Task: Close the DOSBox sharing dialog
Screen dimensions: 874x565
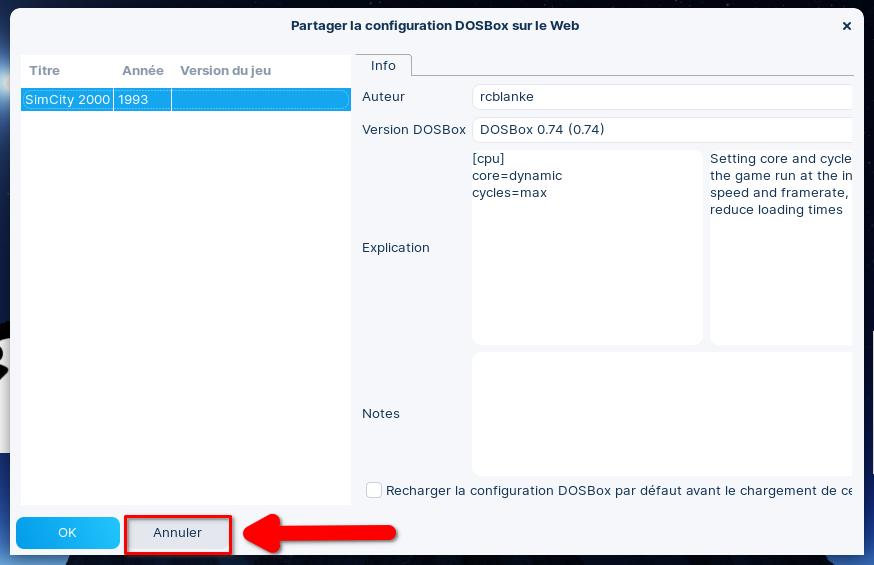Action: click(847, 26)
